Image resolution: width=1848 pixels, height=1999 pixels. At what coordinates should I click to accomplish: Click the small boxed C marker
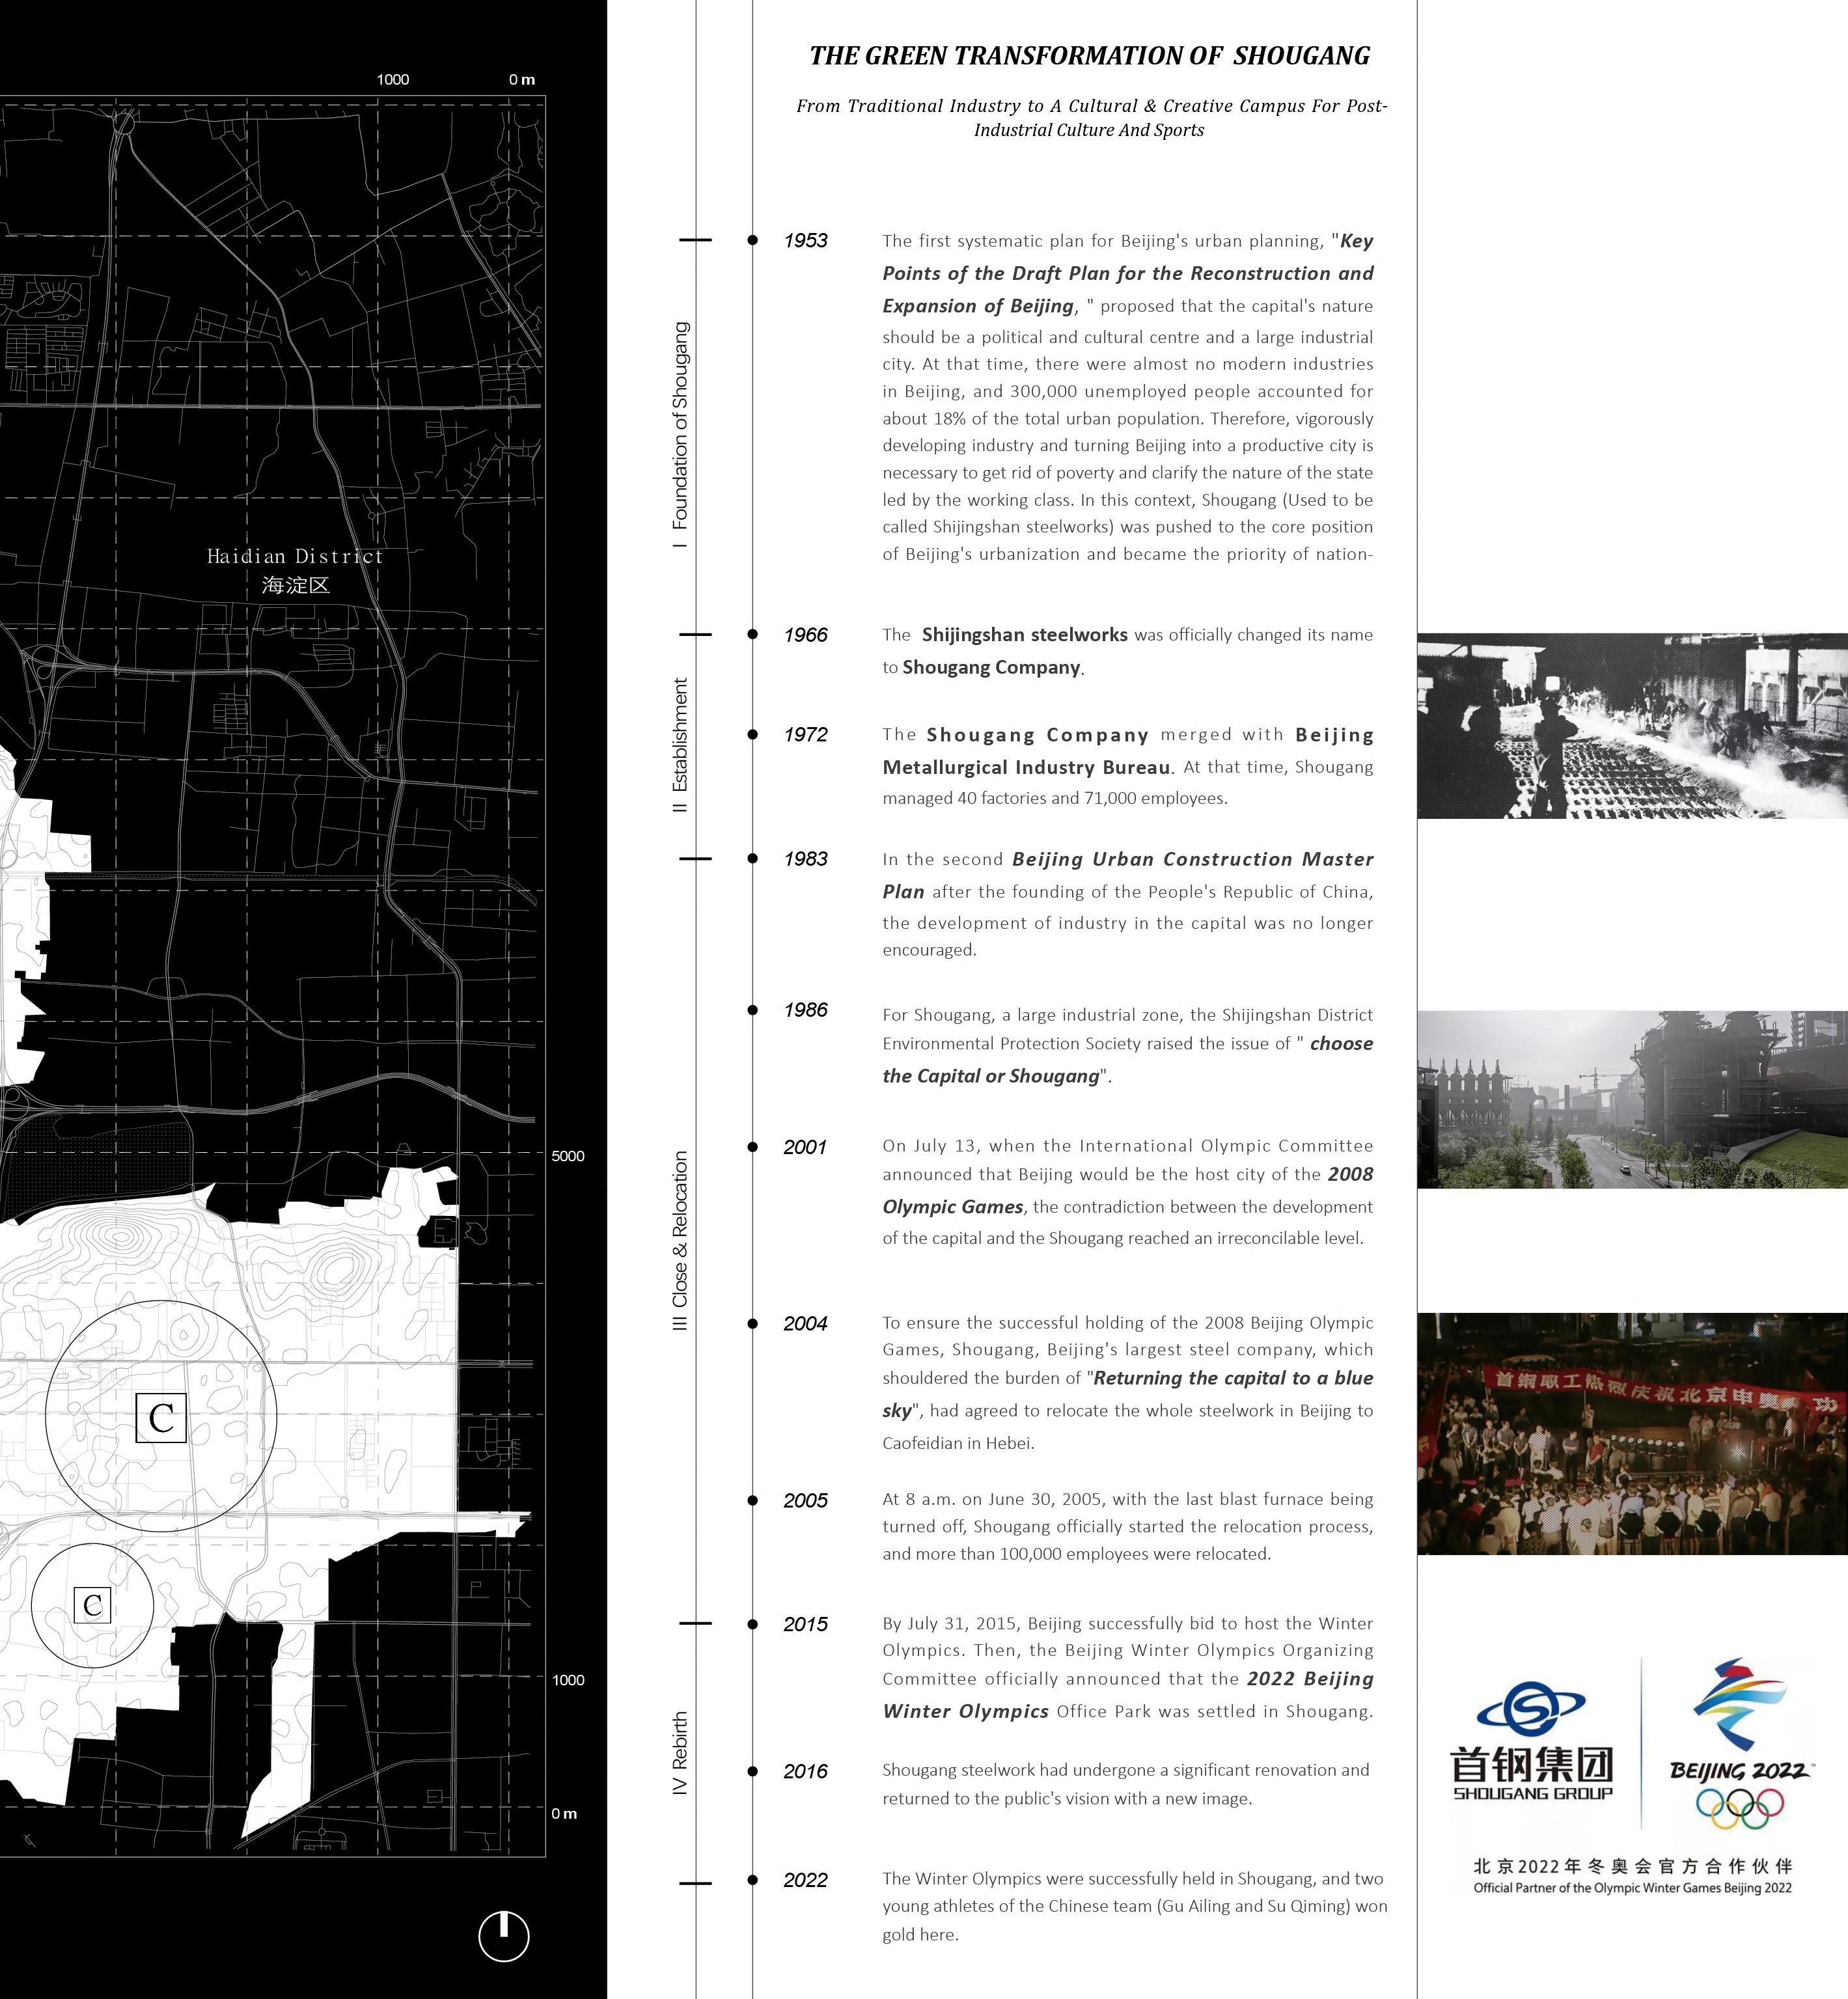(92, 1605)
